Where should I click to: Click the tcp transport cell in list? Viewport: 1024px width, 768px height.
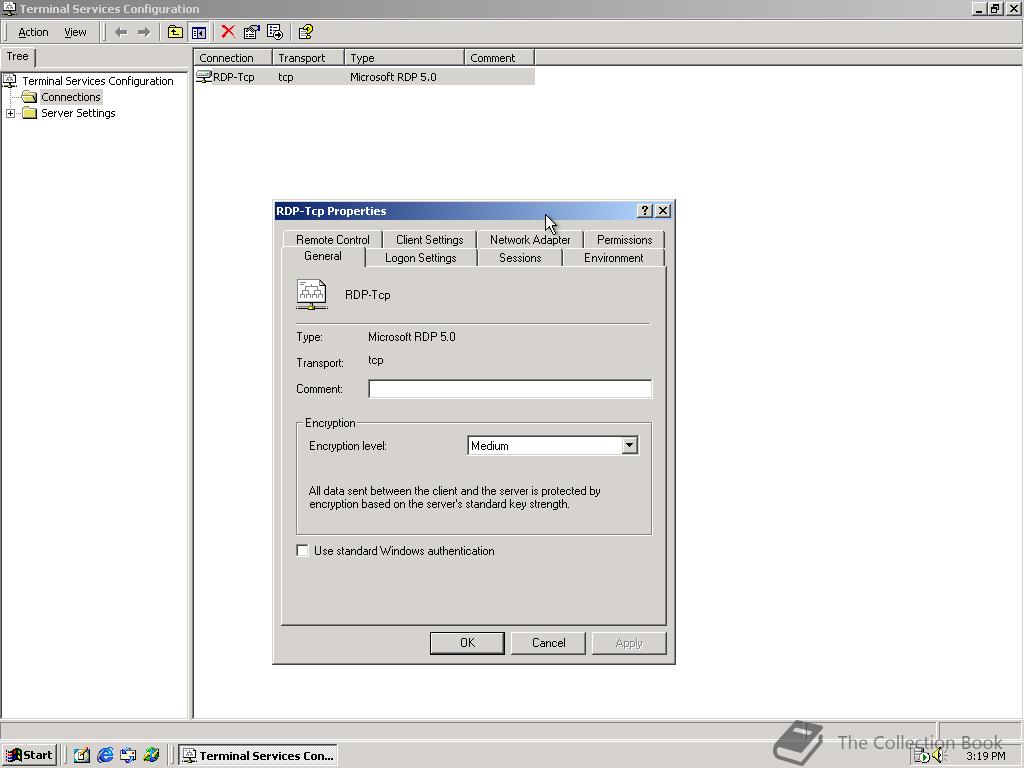point(286,77)
